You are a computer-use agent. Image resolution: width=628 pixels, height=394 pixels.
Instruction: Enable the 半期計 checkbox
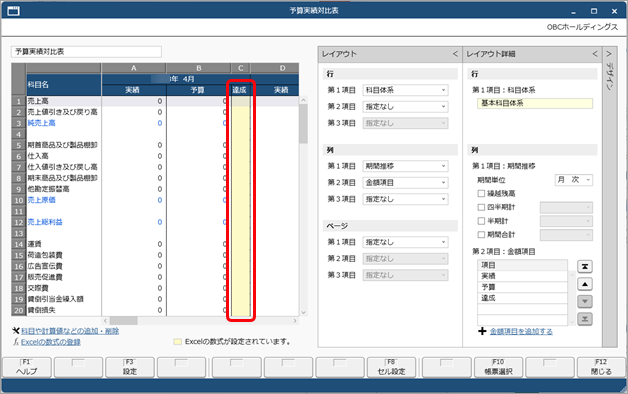coord(481,221)
